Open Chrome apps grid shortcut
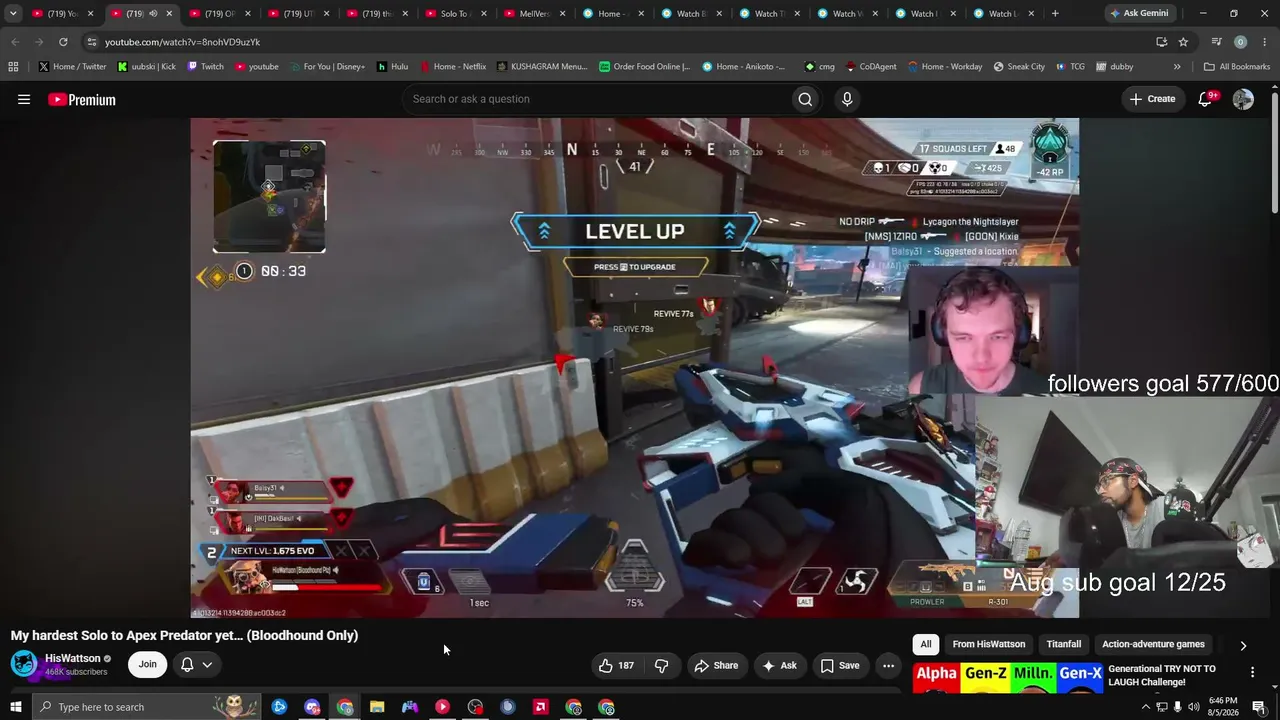 [13, 67]
